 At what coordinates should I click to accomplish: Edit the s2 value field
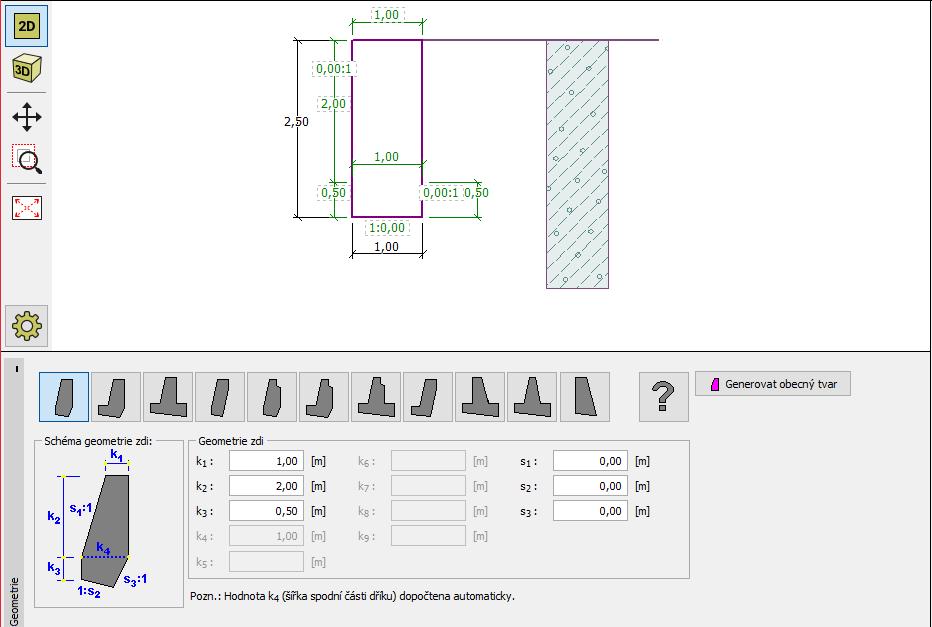590,486
